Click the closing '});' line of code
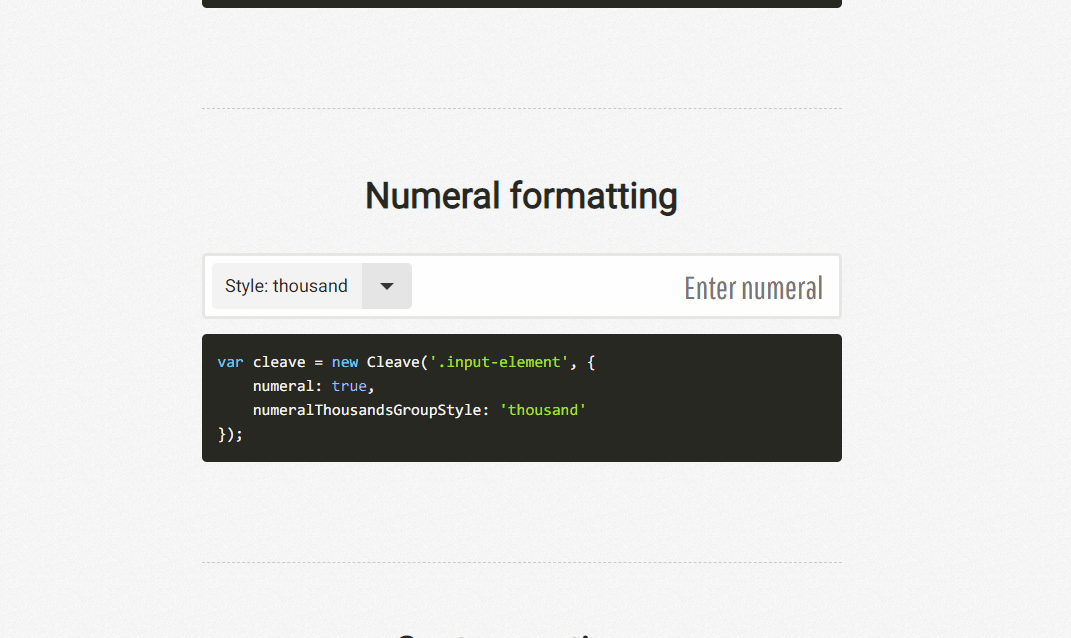Screen dimensions: 1071x638 pyautogui.click(x=230, y=434)
